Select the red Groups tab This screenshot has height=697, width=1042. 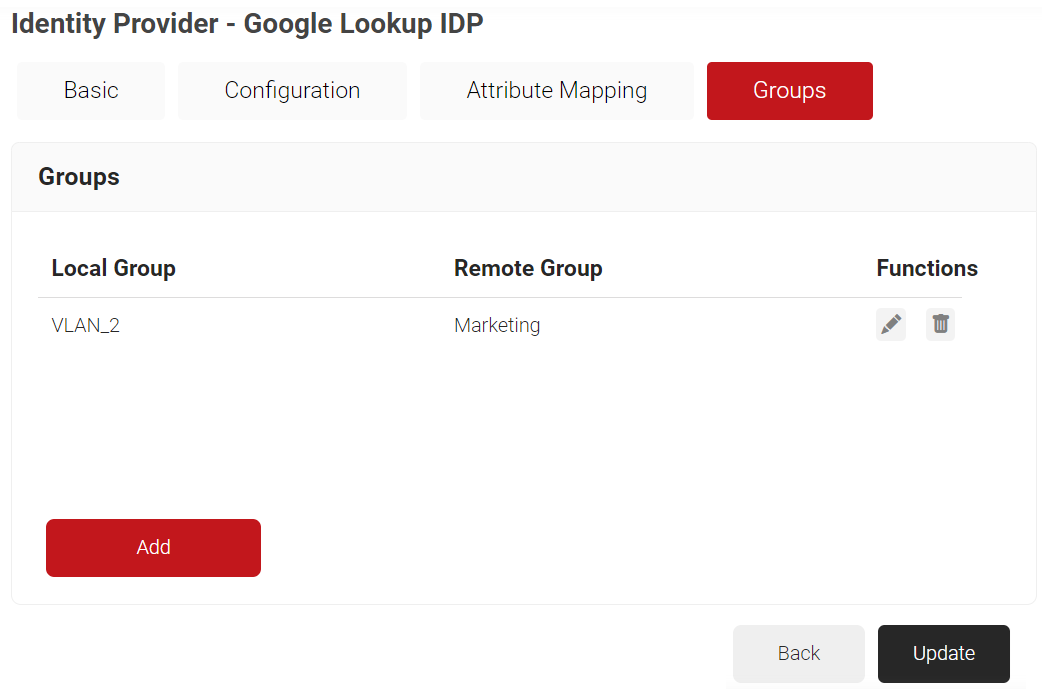(789, 91)
